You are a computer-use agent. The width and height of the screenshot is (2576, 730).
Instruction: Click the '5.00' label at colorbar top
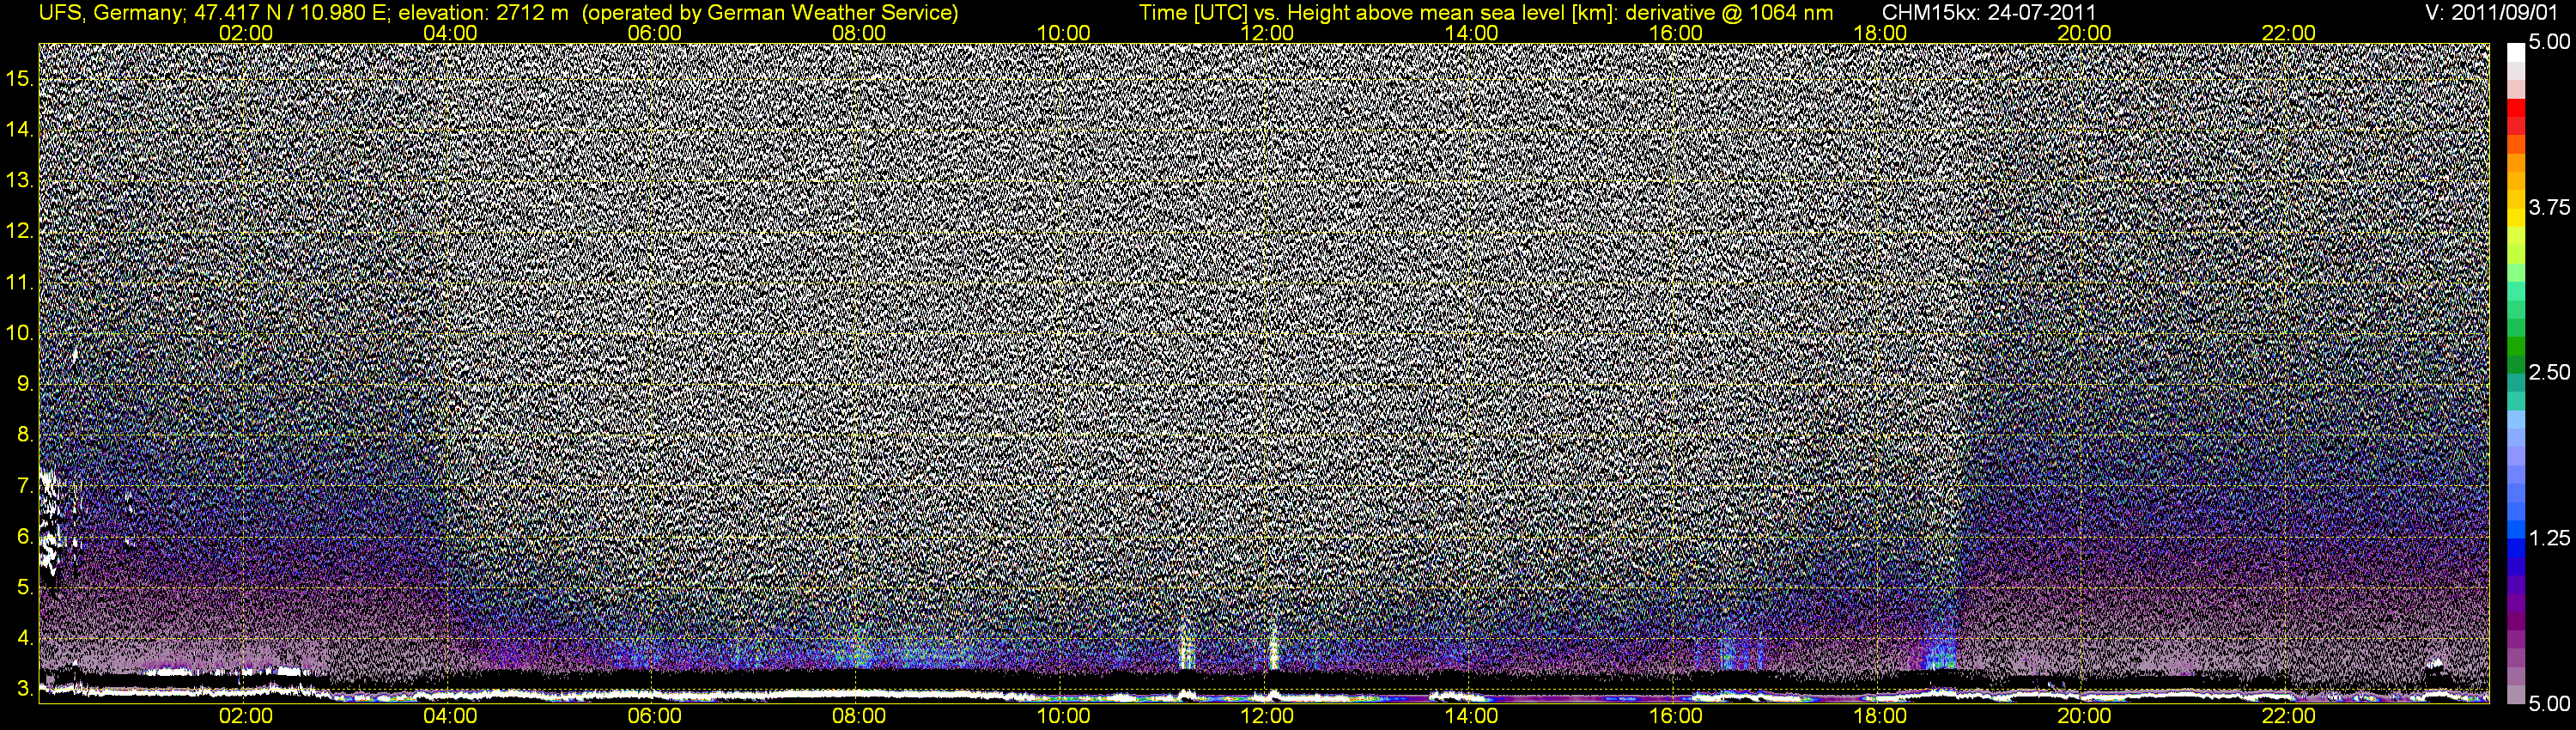point(2549,43)
